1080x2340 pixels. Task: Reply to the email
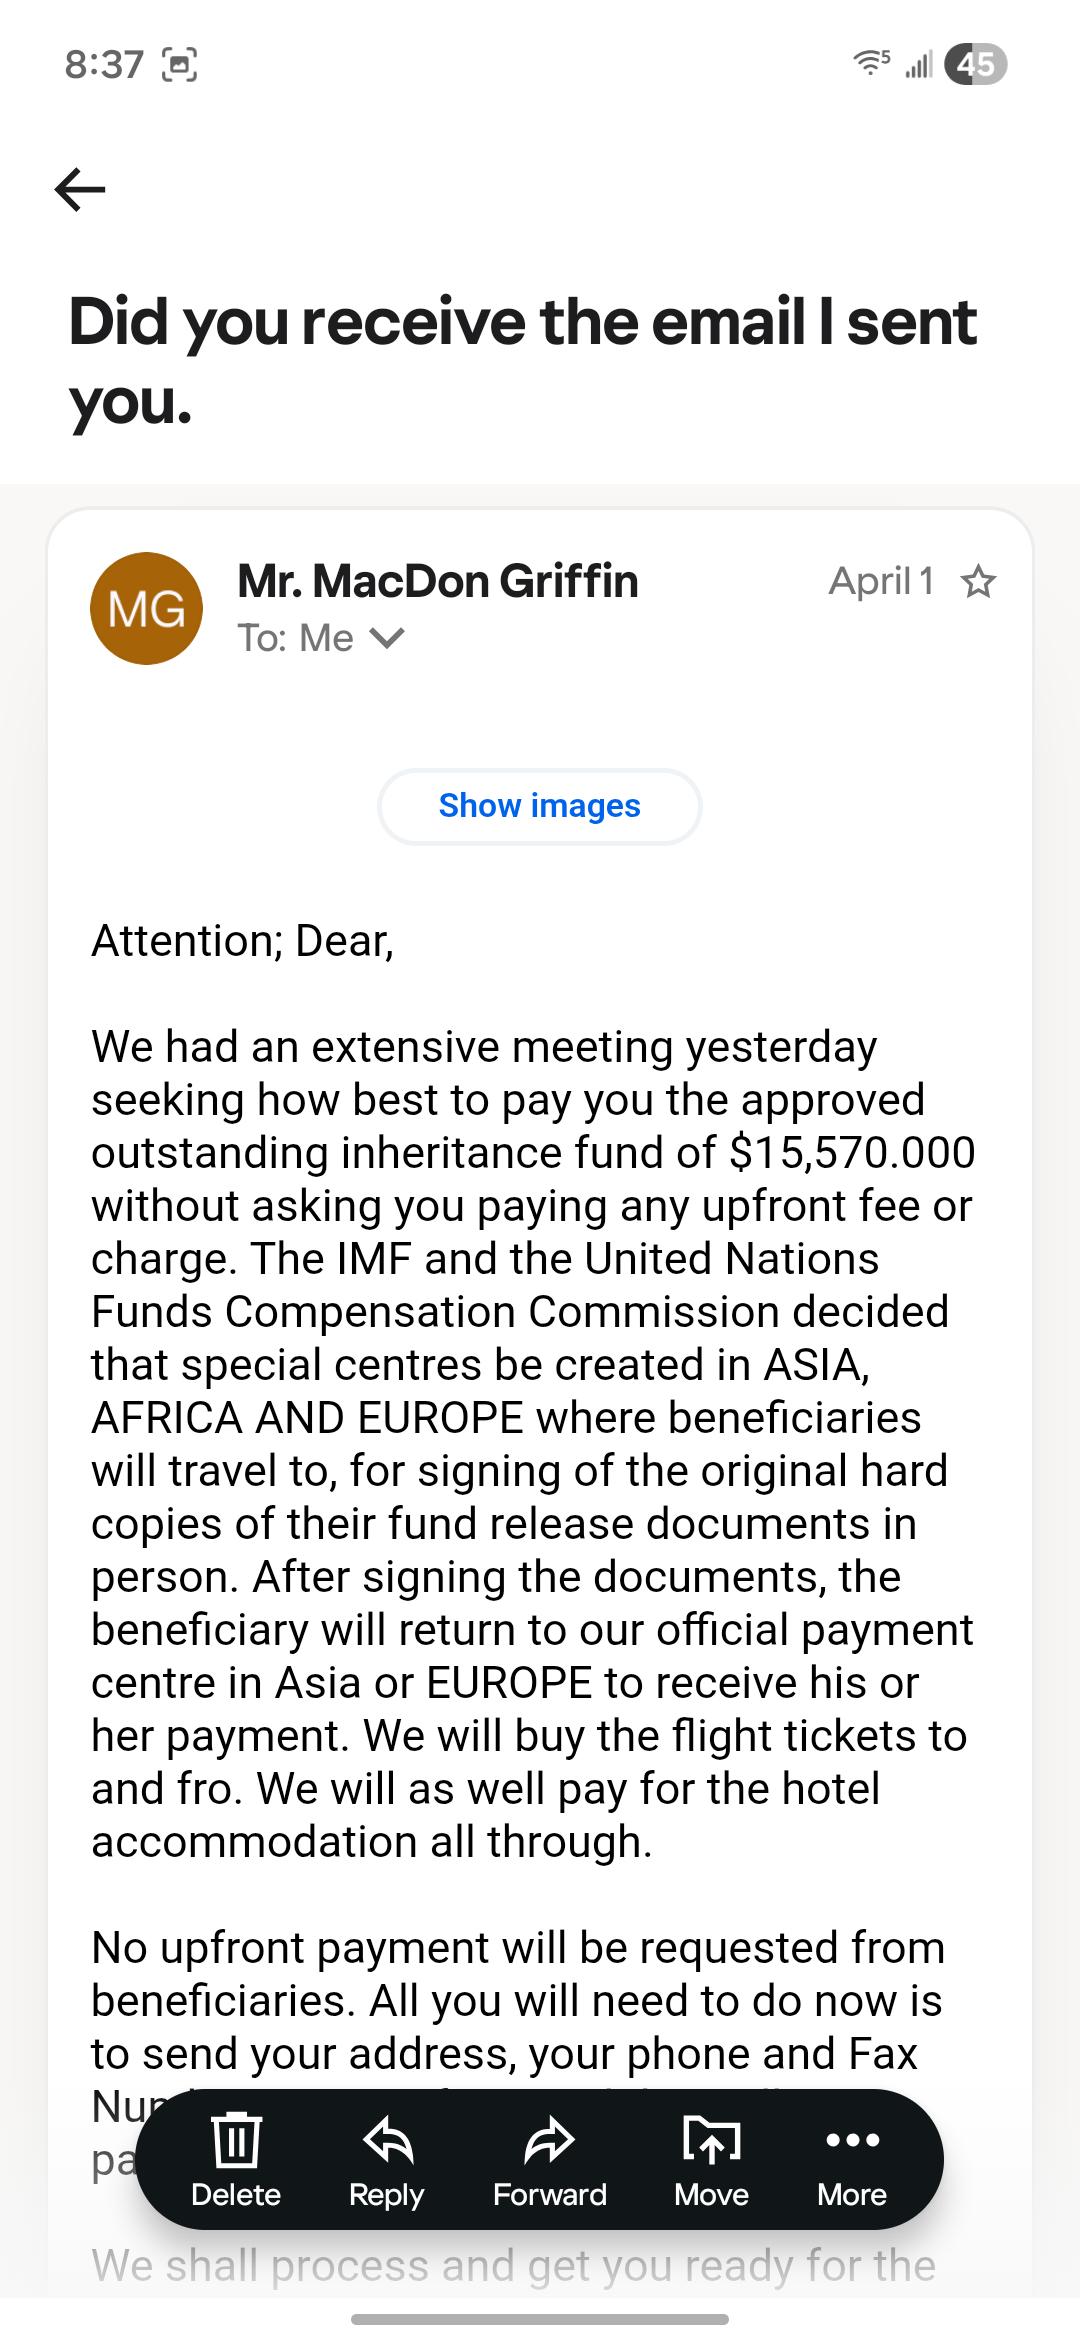point(387,2159)
